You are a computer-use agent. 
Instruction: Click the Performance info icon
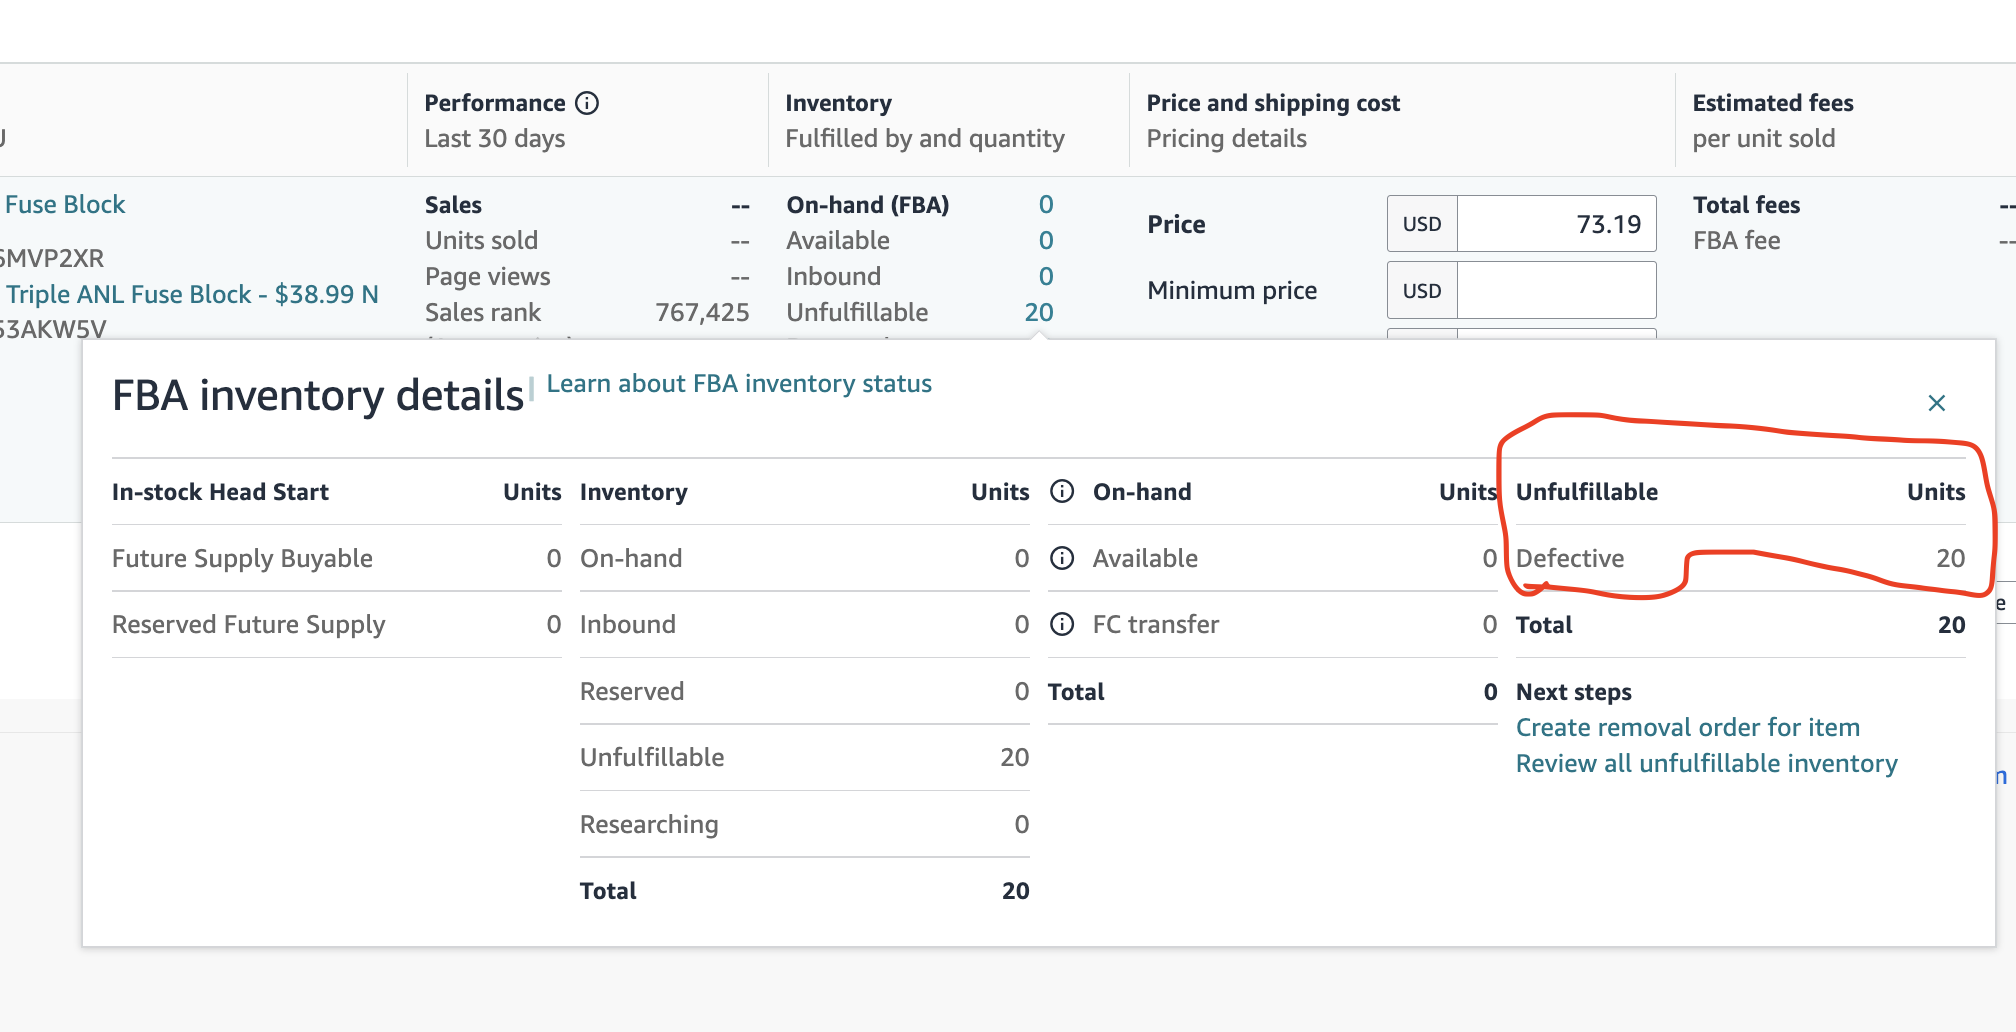(x=588, y=103)
